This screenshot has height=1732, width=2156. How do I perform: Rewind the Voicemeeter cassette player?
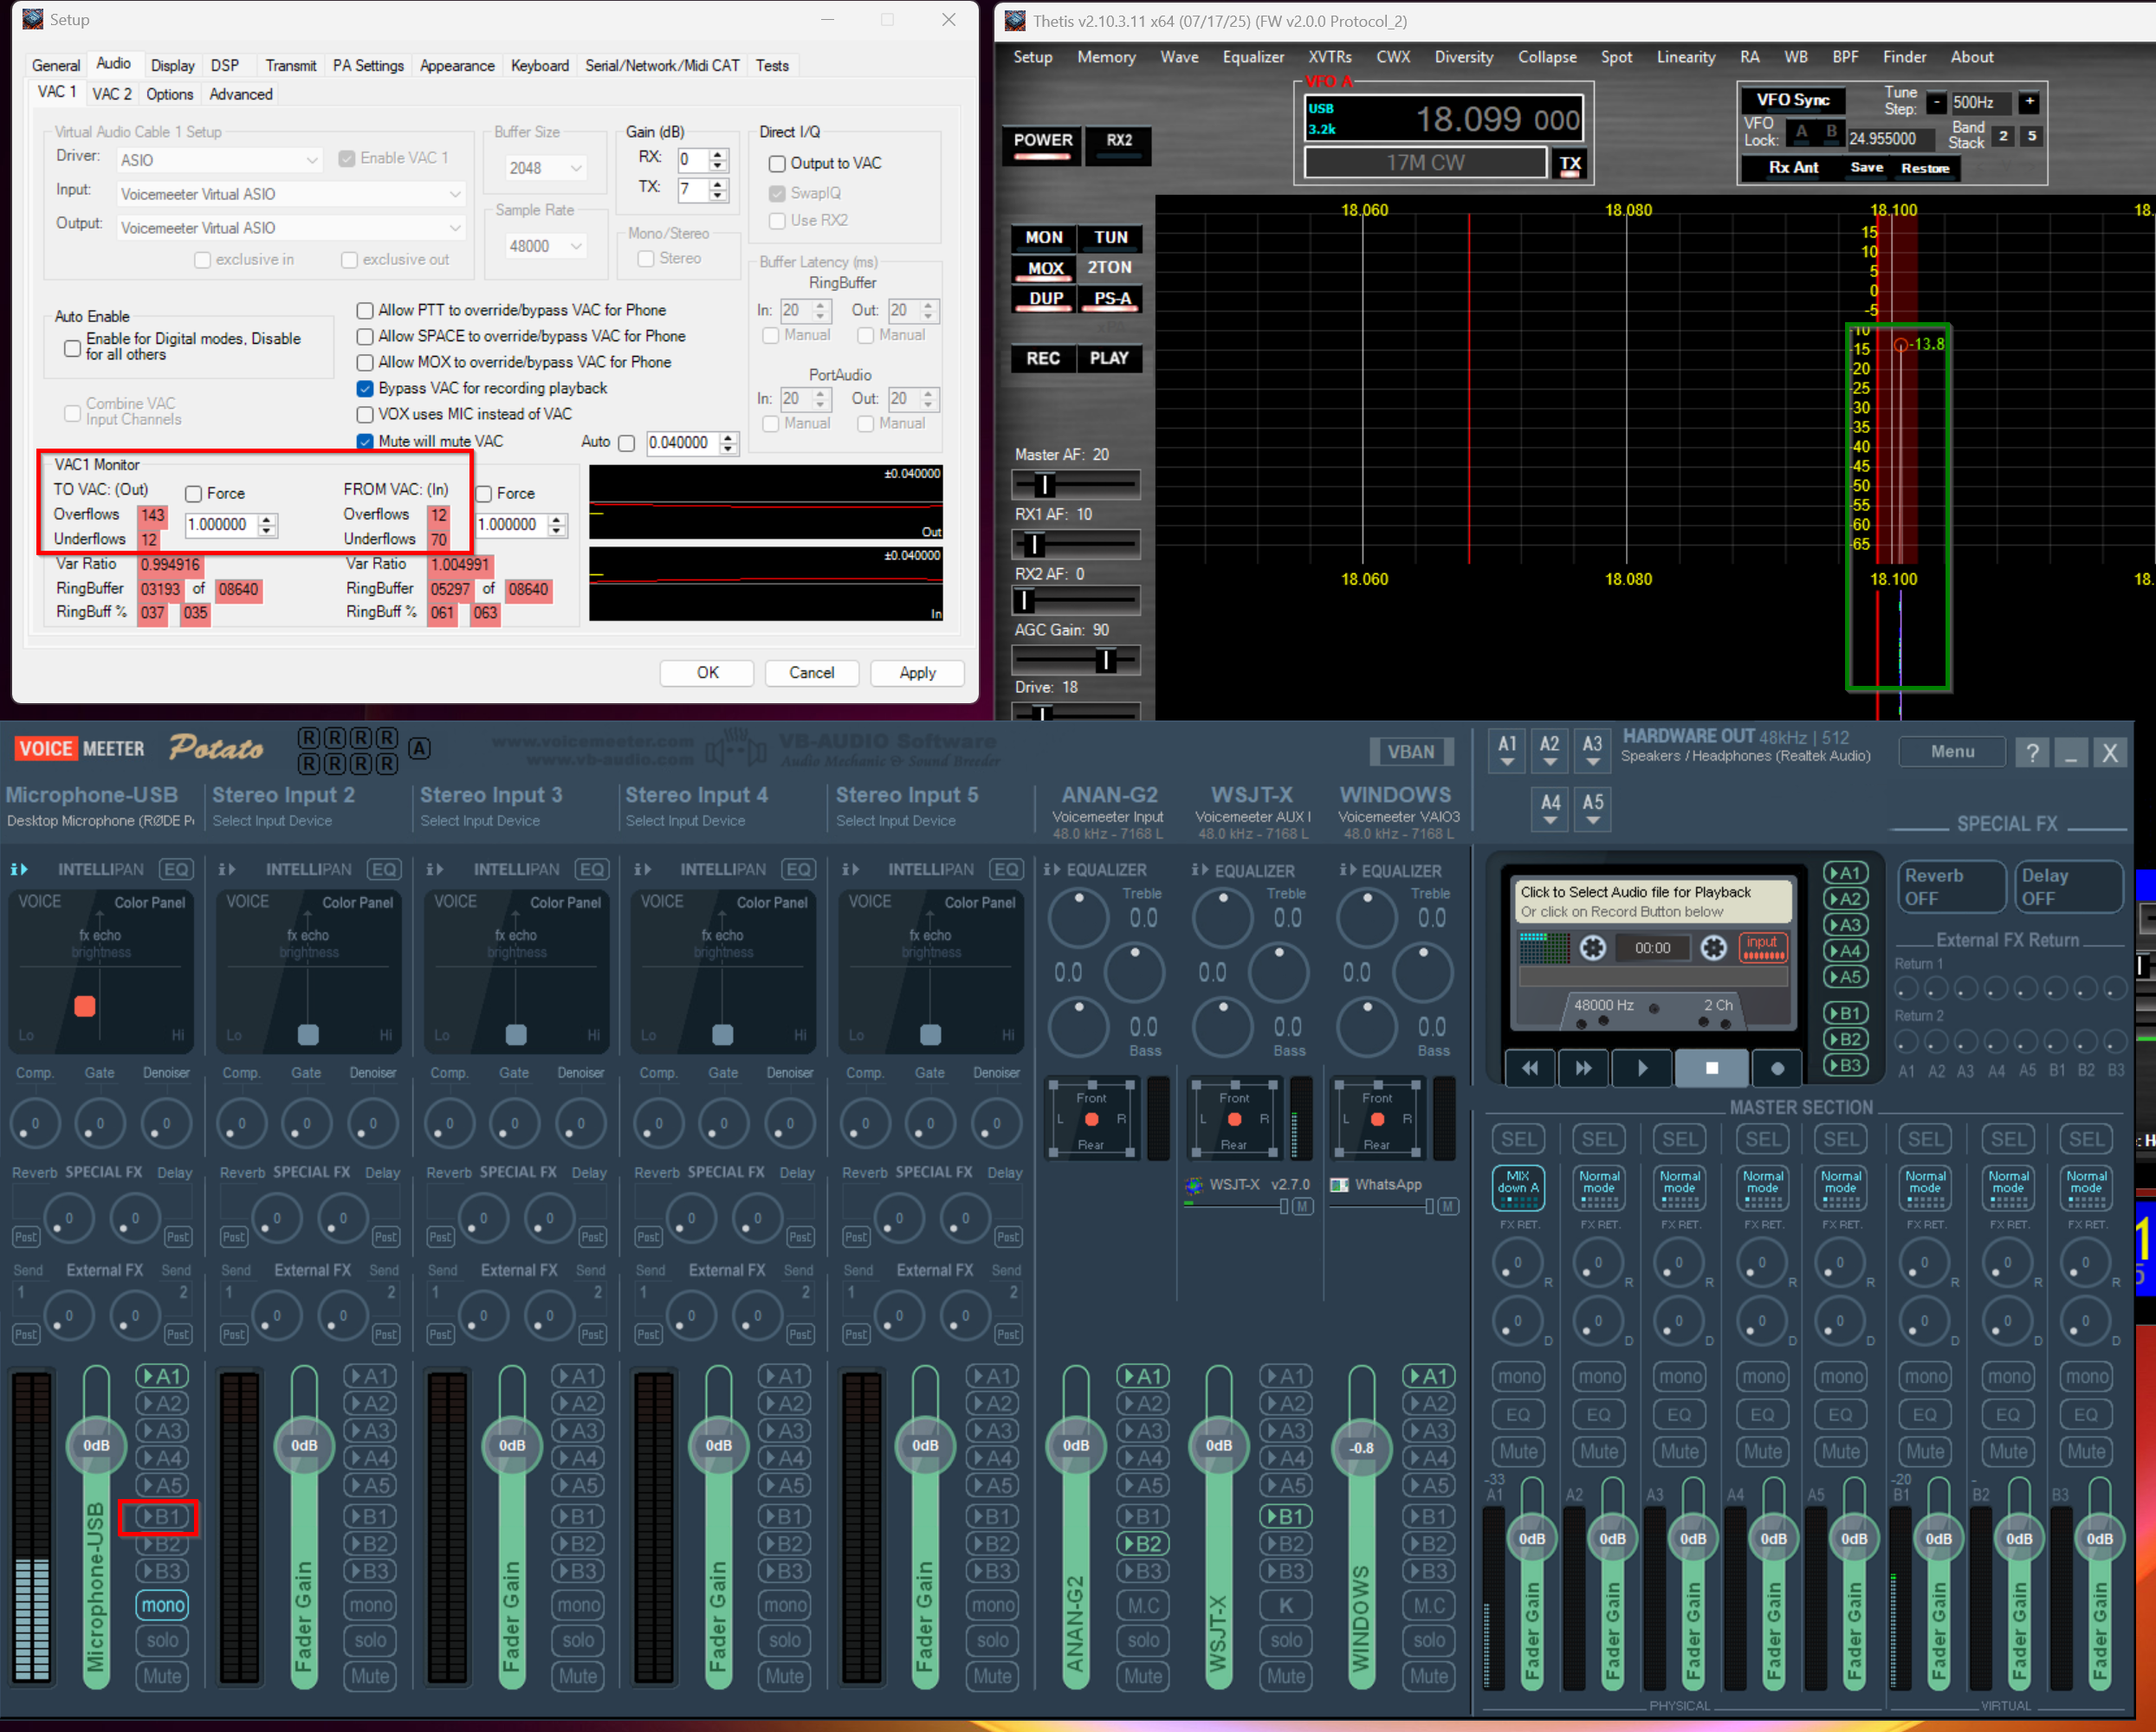point(1530,1068)
